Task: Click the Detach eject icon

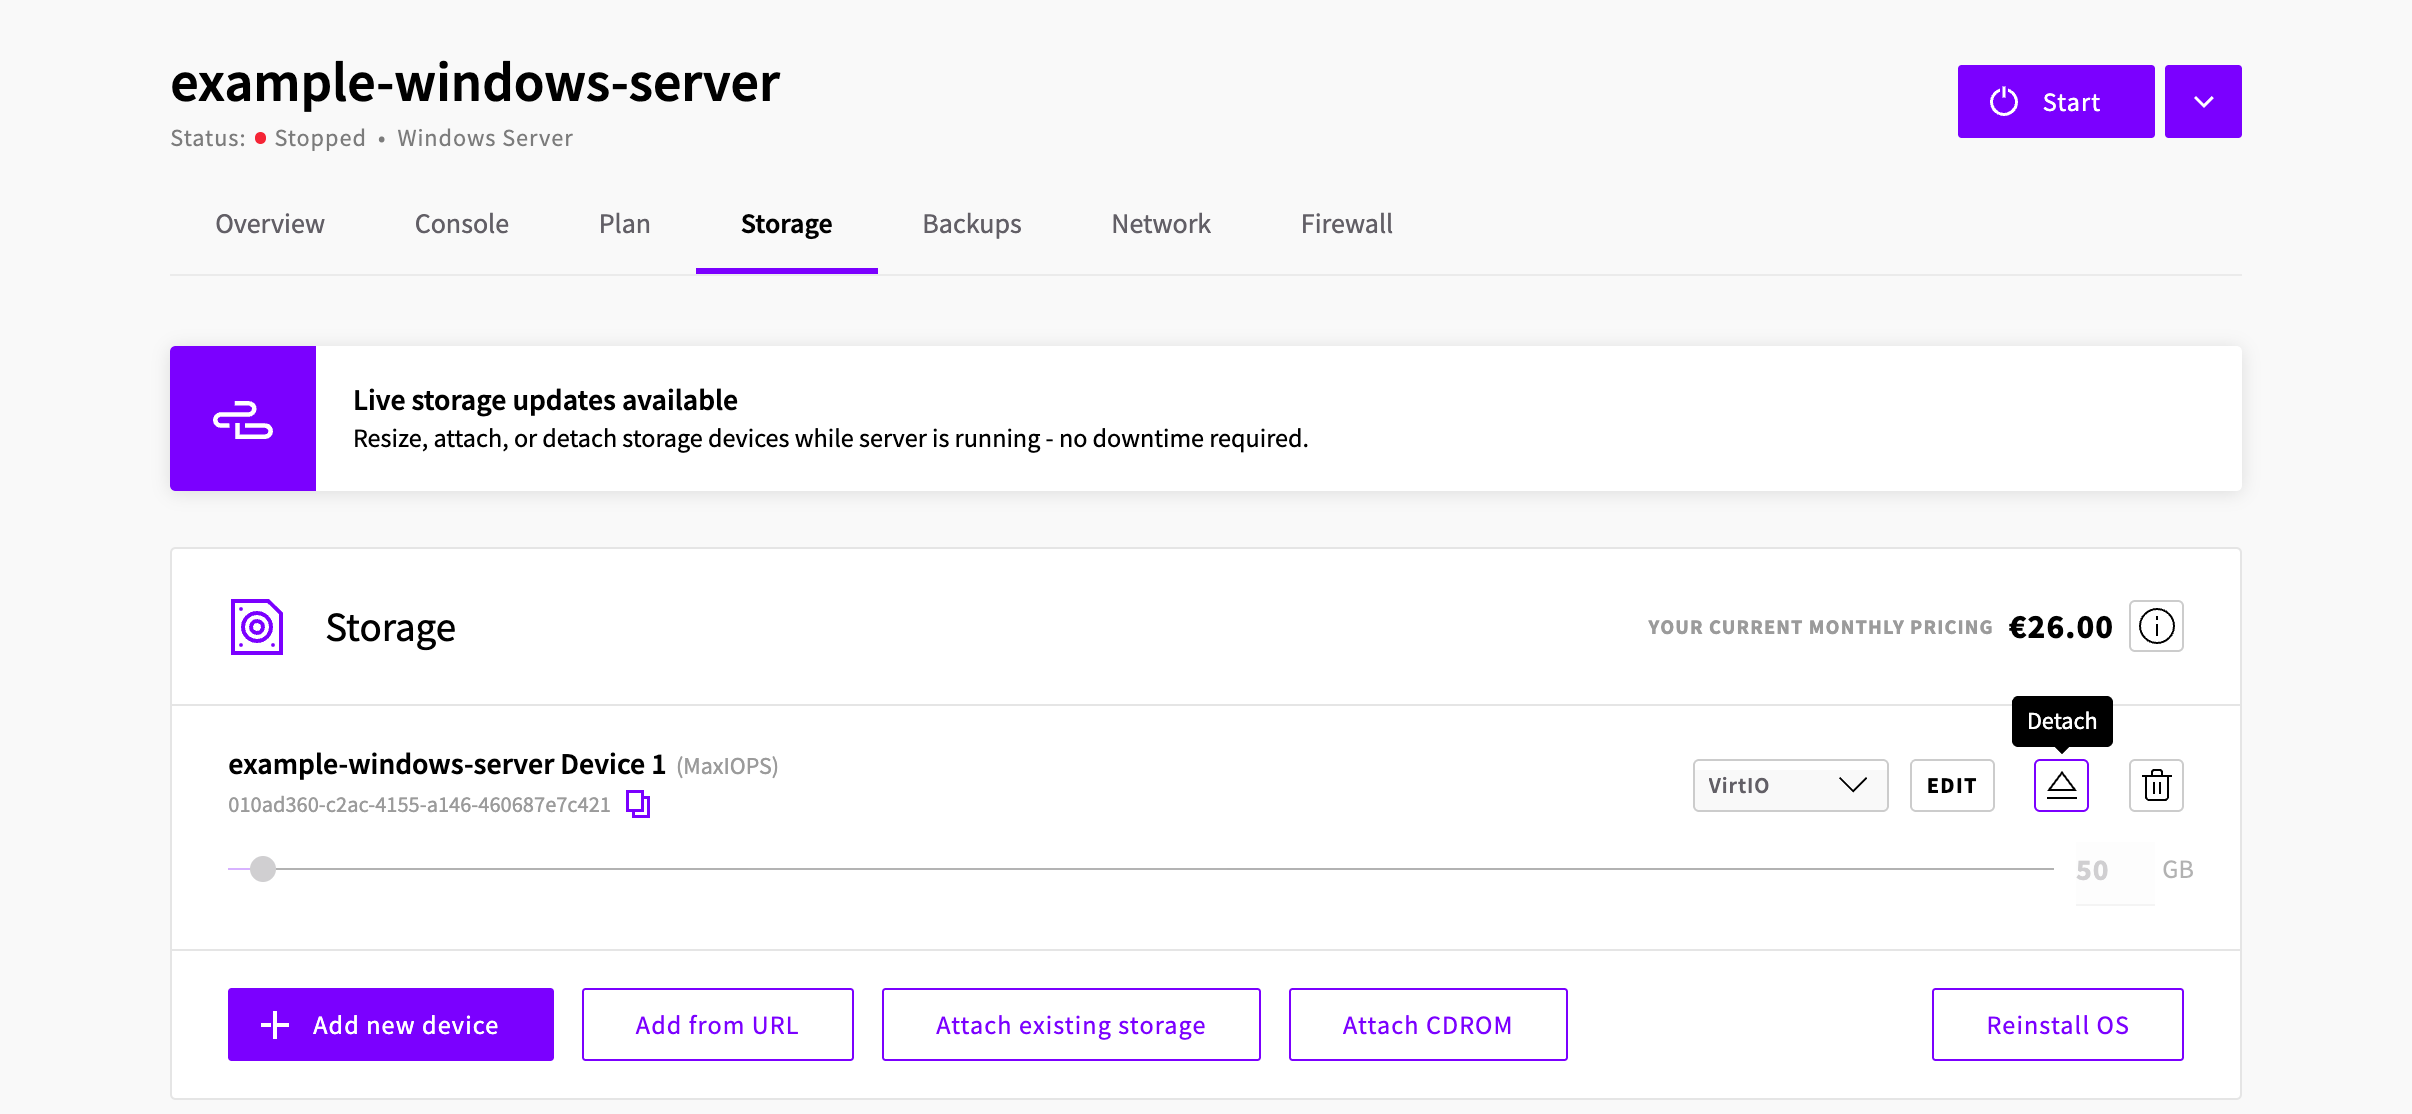Action: [x=2061, y=785]
